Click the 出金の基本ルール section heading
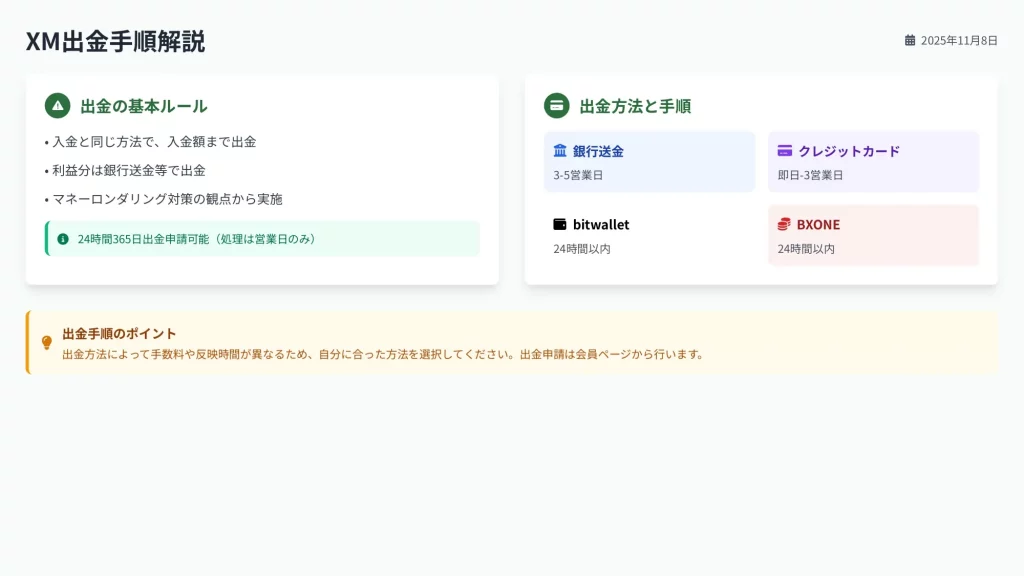1024x576 pixels. (144, 106)
